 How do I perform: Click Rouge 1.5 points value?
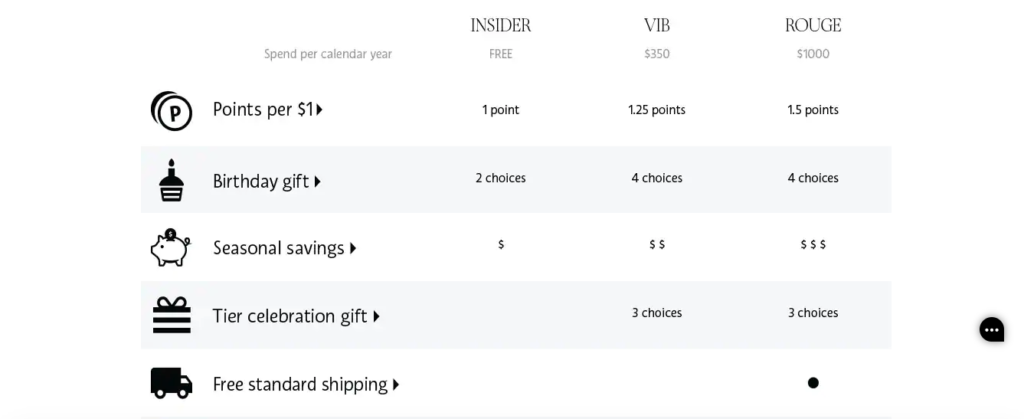click(813, 110)
